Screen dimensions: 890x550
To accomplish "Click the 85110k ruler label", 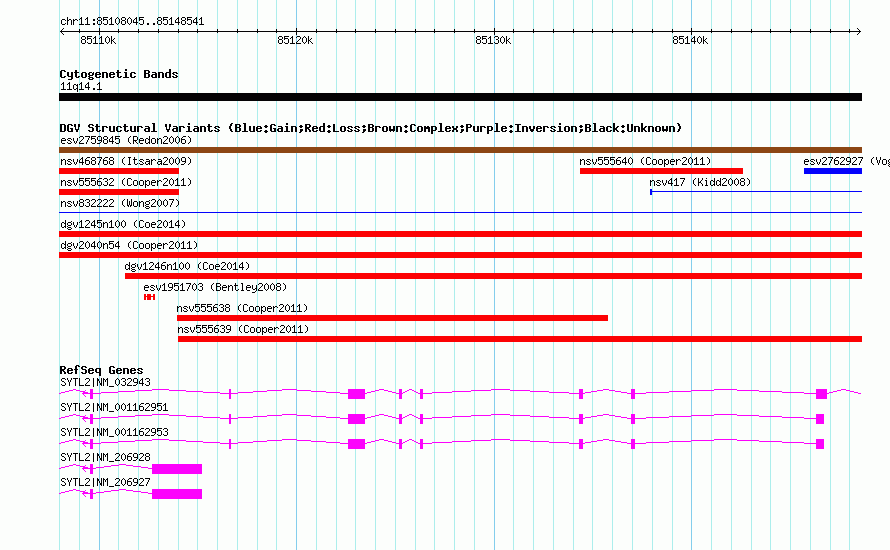I will point(98,40).
